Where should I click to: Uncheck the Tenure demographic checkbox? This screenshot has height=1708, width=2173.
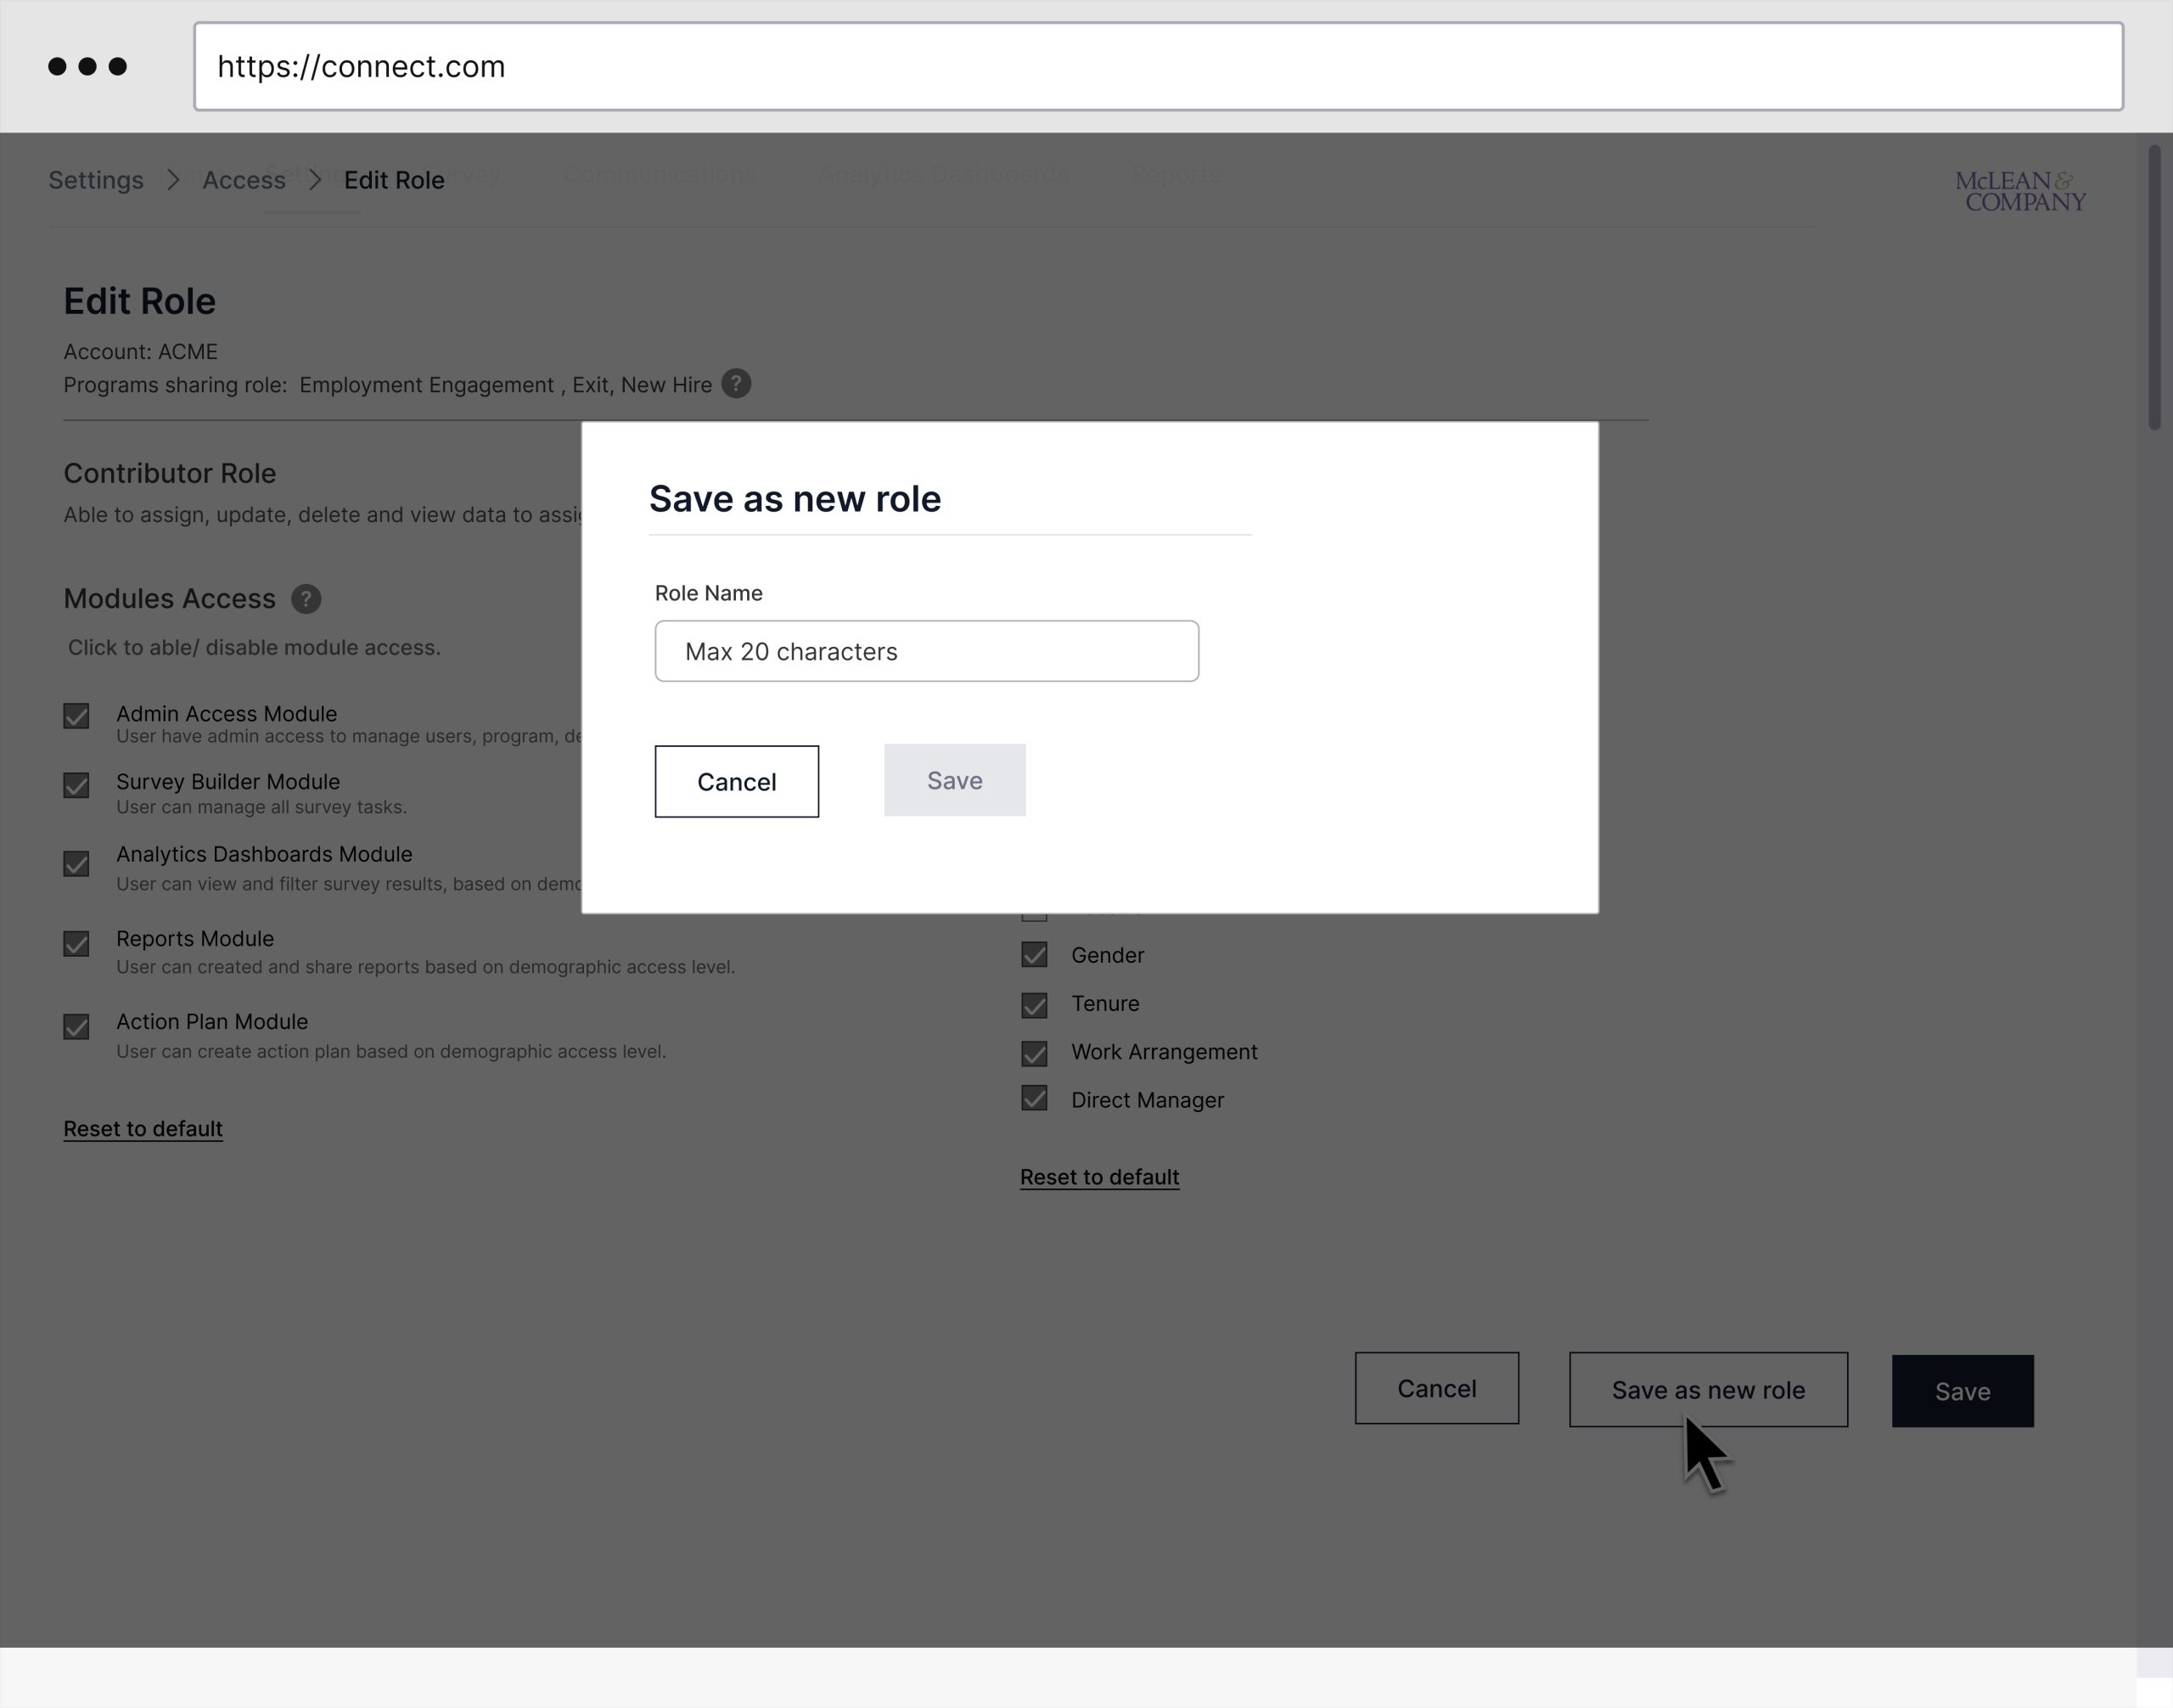coord(1034,1005)
